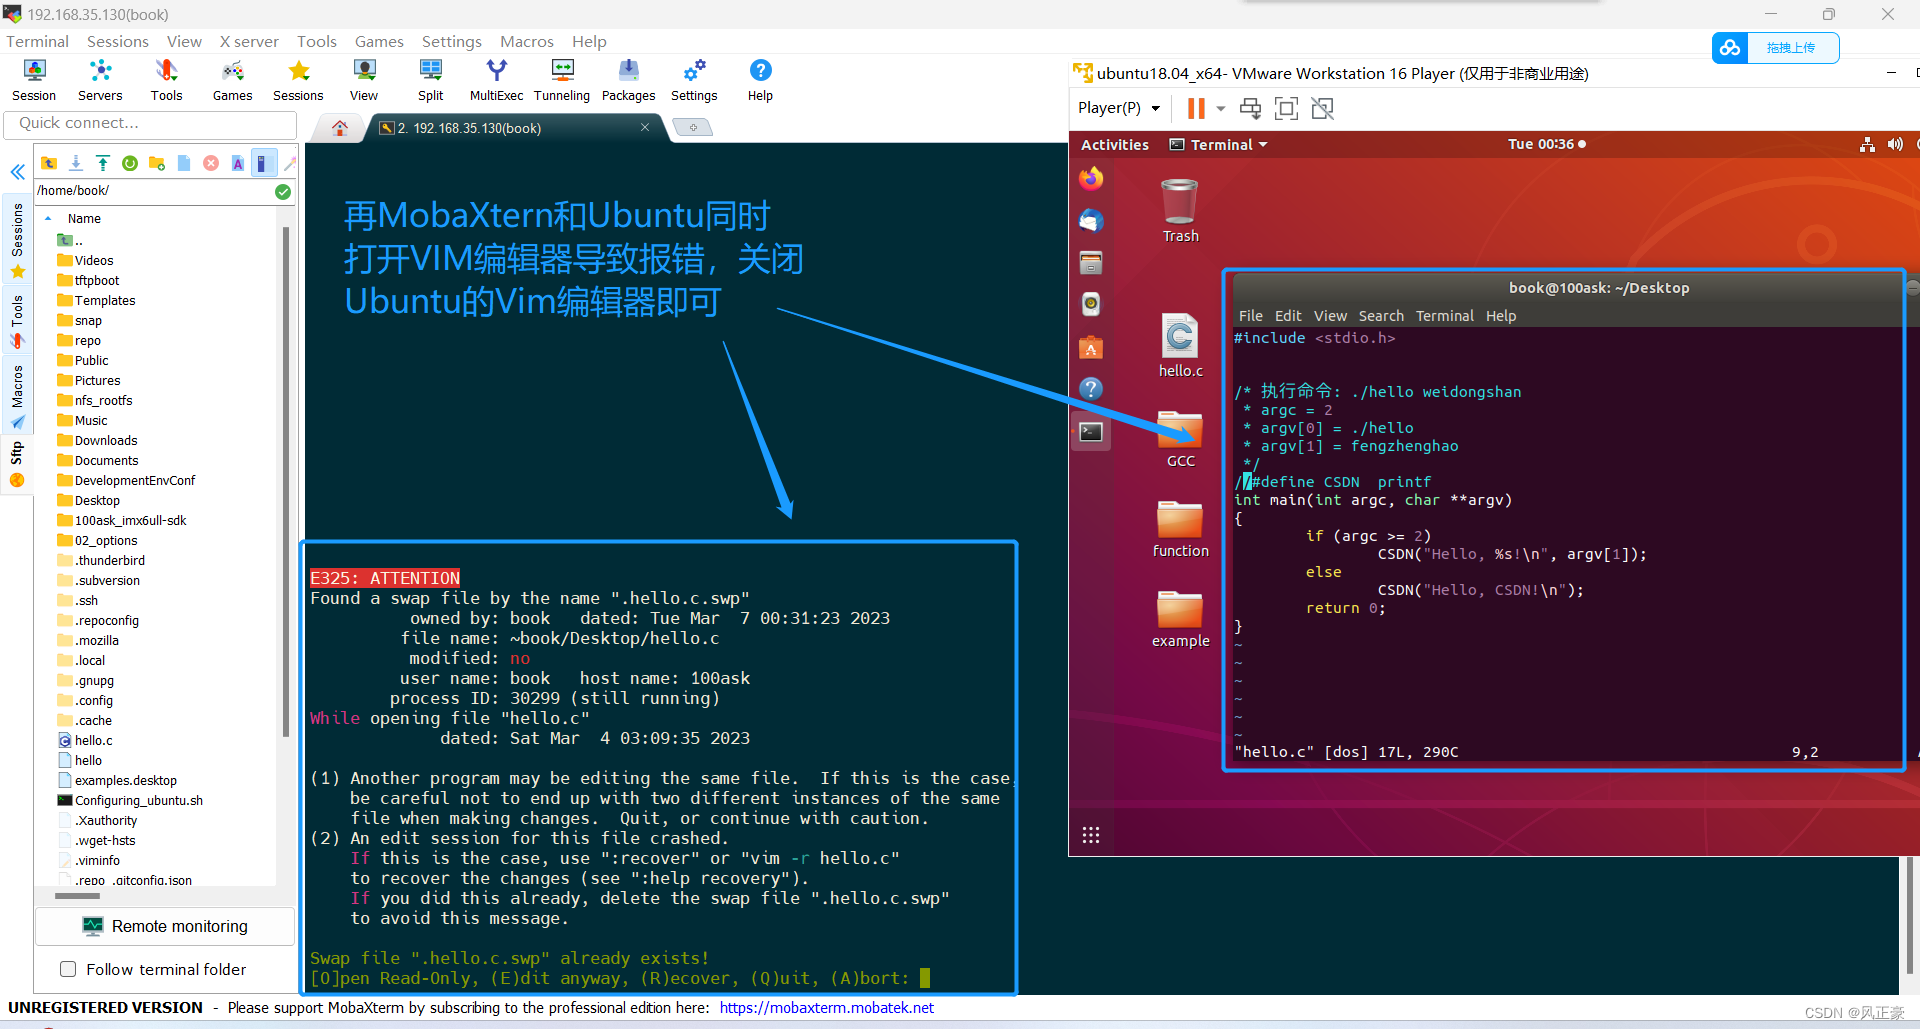Screen dimensions: 1920x1029
Task: Click the VMware unity mode icon
Action: click(x=1323, y=108)
